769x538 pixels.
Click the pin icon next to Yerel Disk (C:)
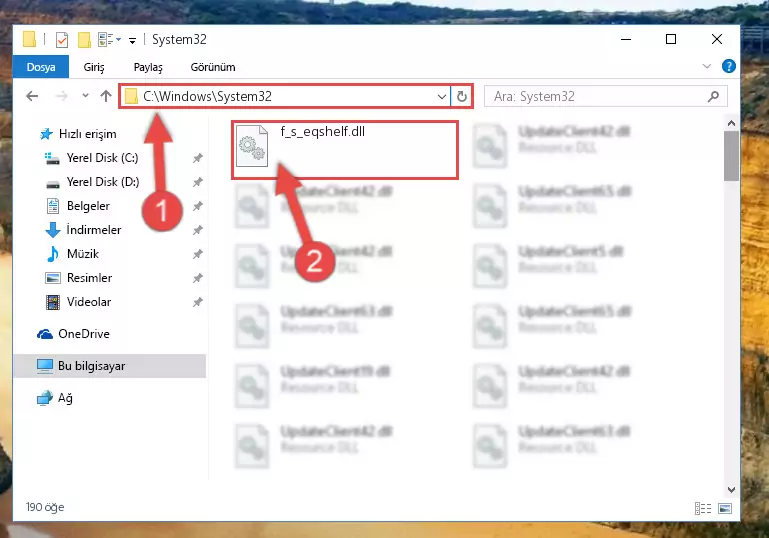[198, 158]
